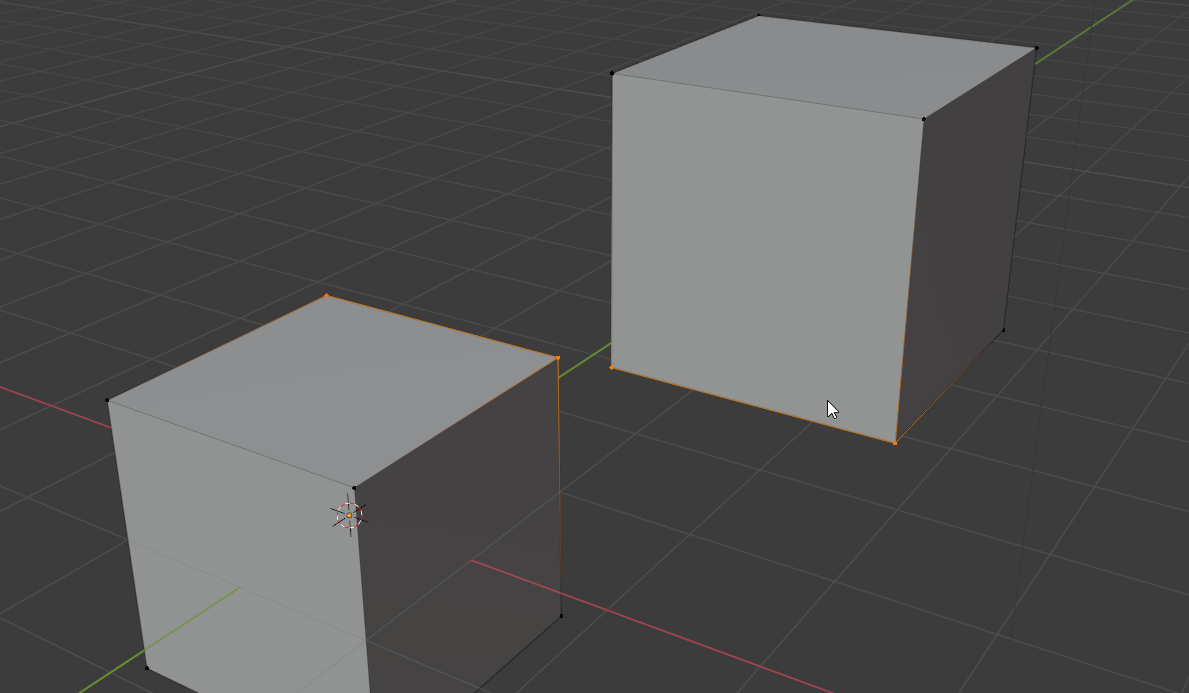The height and width of the screenshot is (693, 1189).
Task: Select the bottom rear vertex of right cube's dark face
Action: click(x=1004, y=330)
